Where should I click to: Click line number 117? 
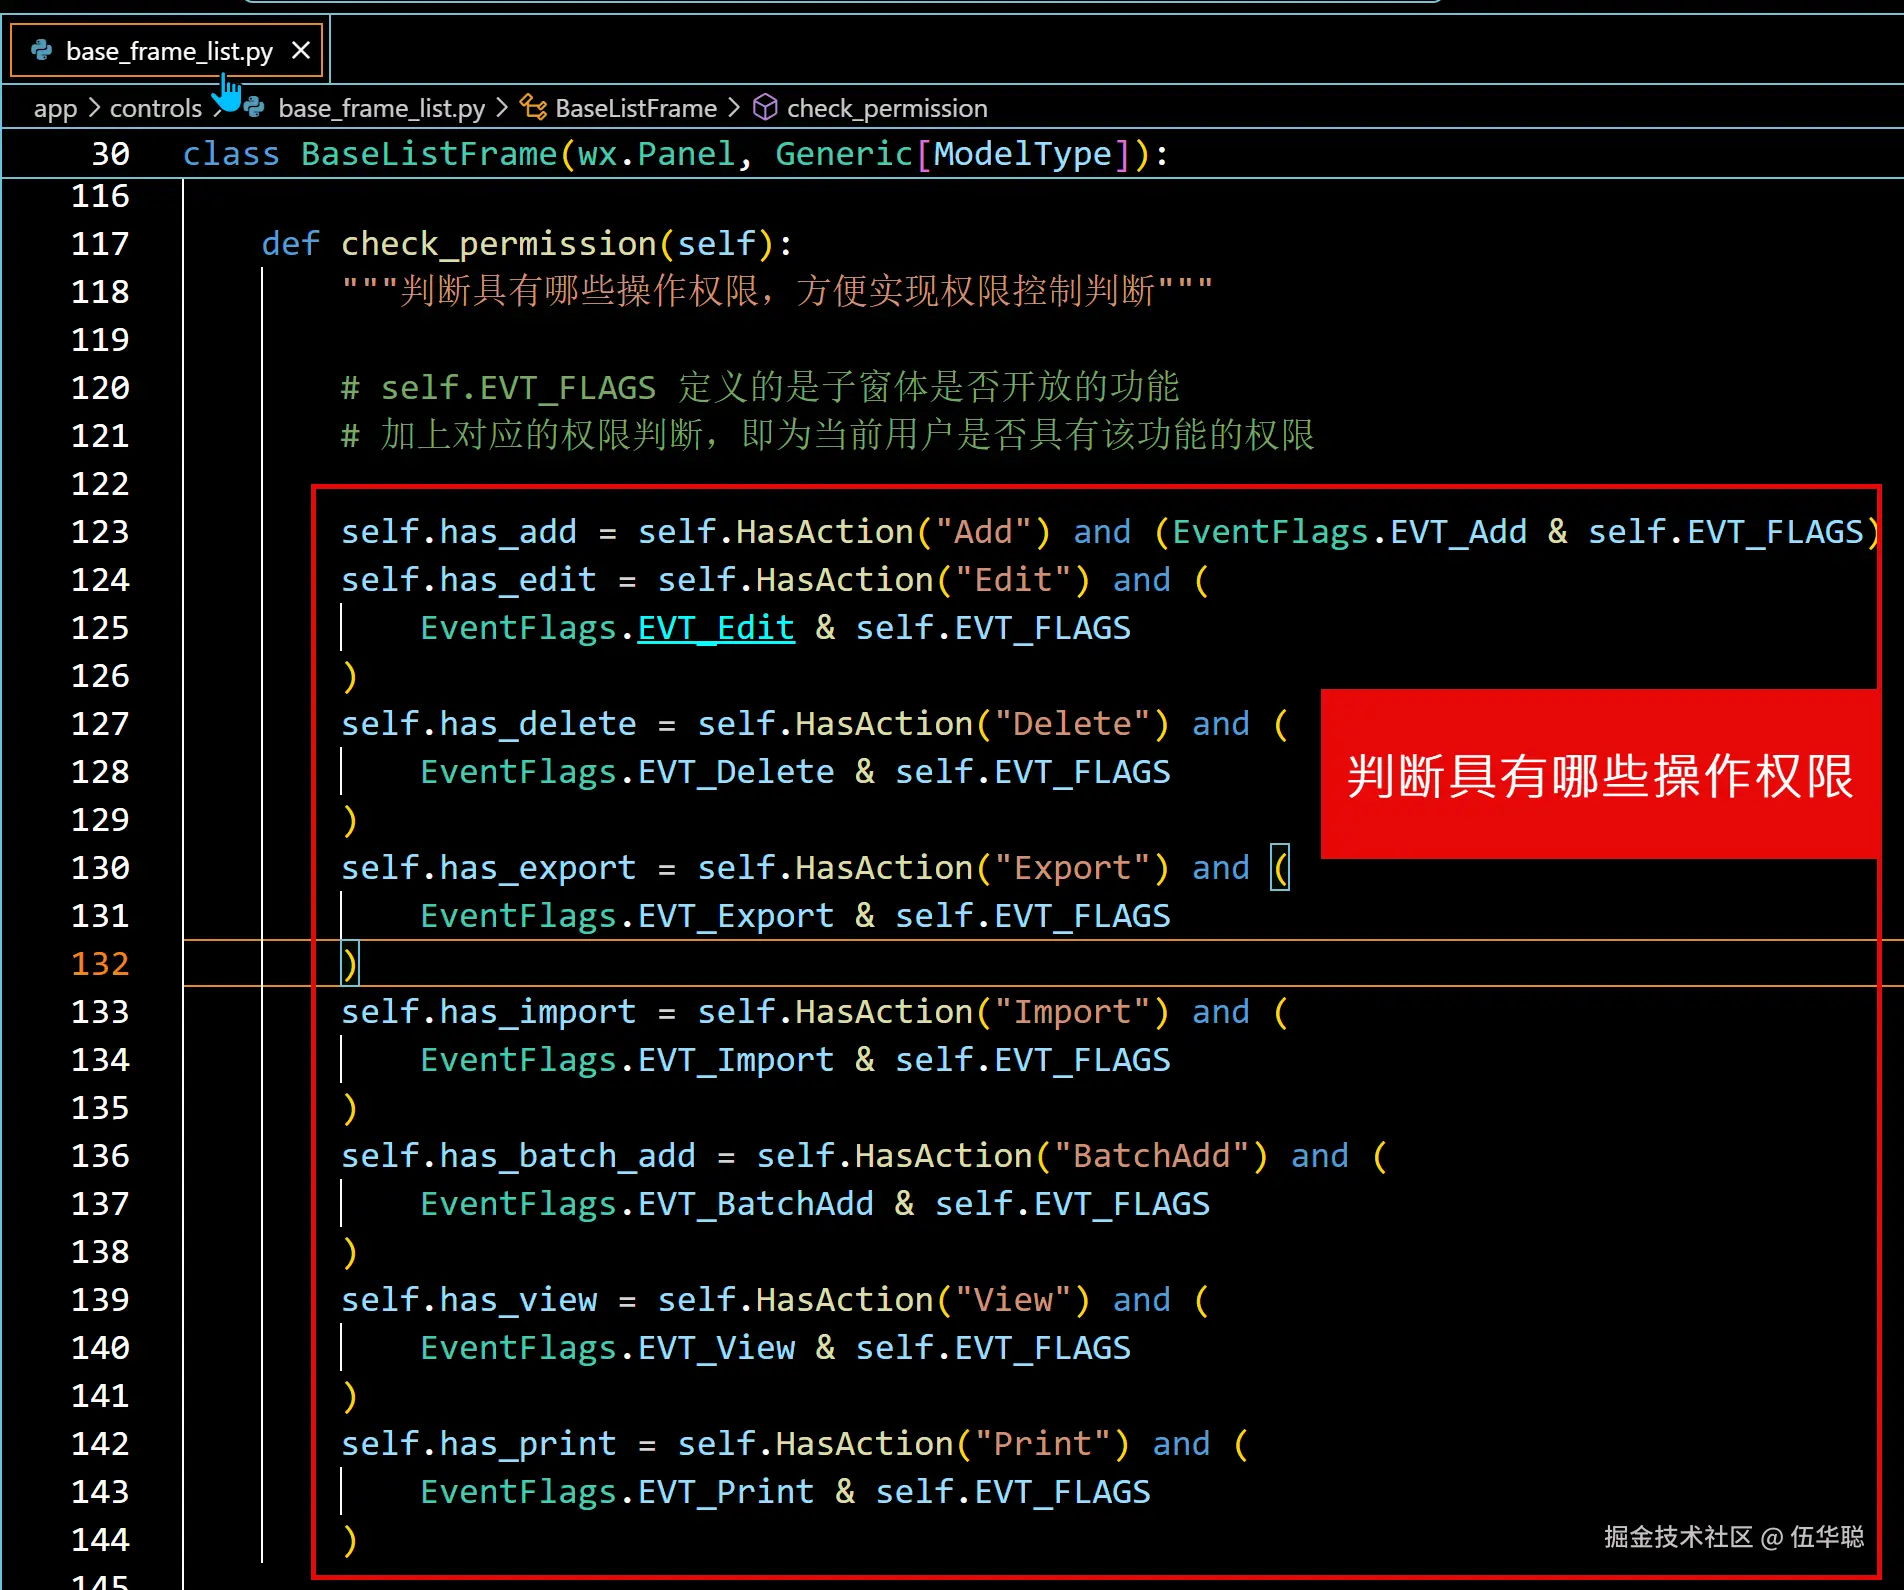100,244
